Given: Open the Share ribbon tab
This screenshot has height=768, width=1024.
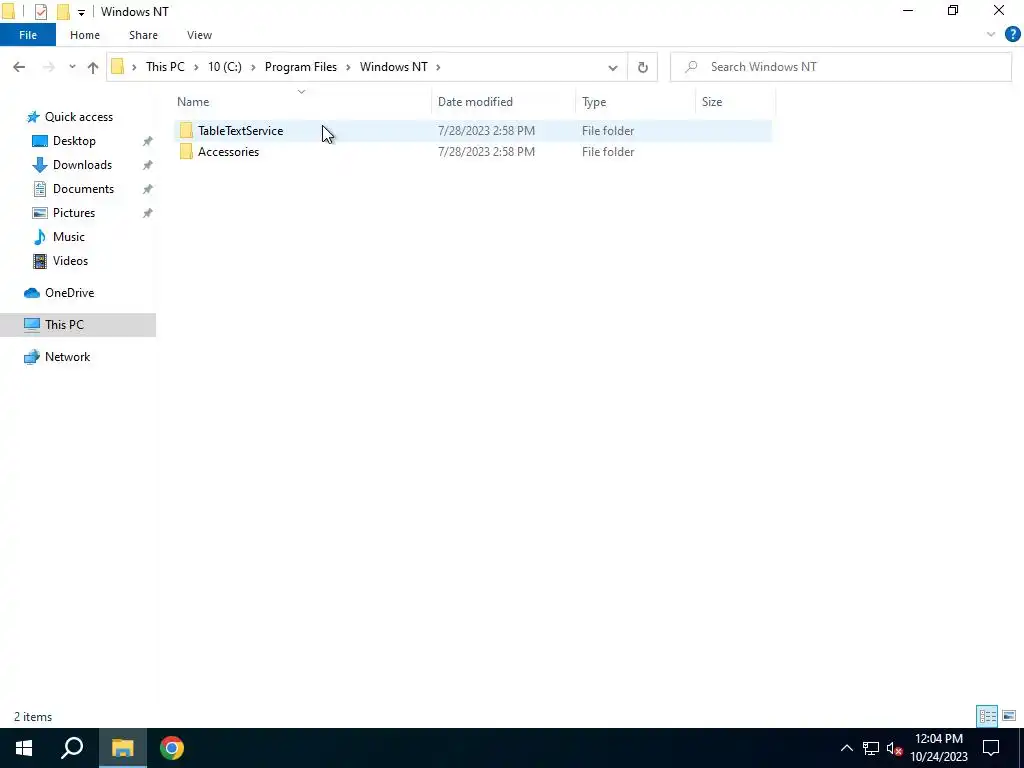Looking at the screenshot, I should point(143,35).
